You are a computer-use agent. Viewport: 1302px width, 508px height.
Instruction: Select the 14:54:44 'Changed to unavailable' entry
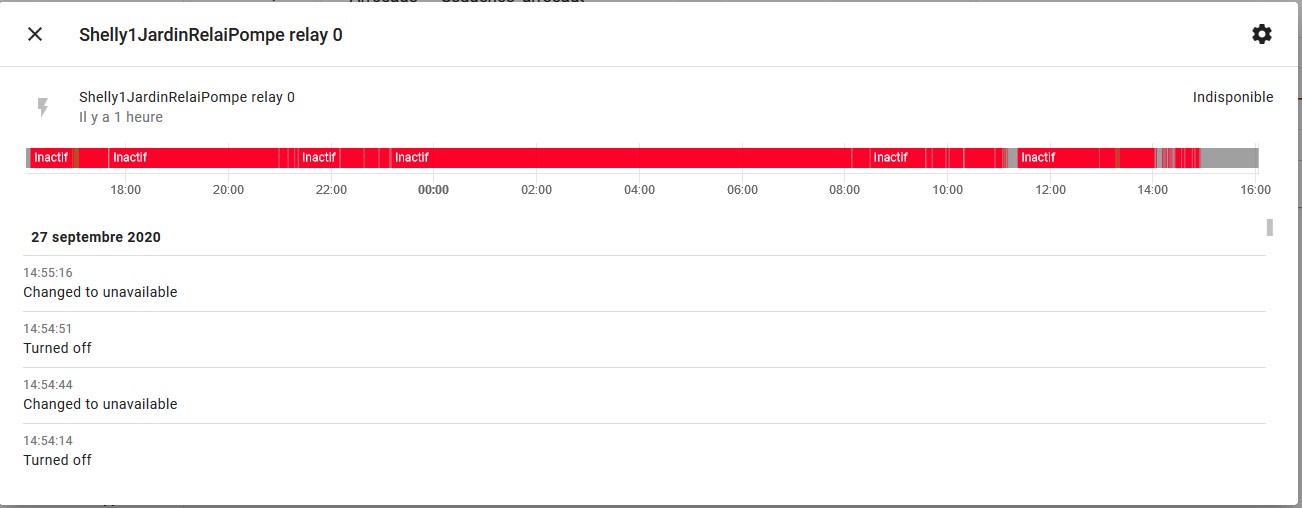point(644,395)
